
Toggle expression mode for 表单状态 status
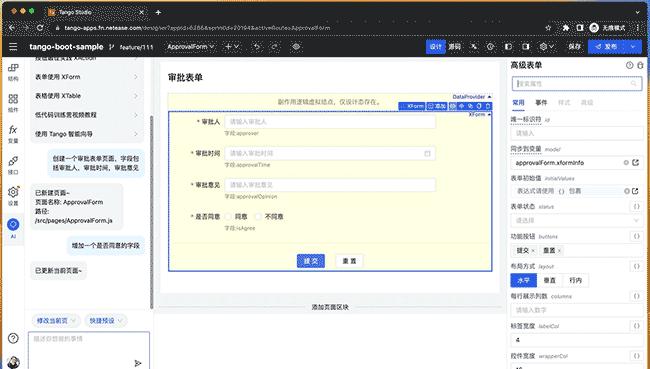636,206
